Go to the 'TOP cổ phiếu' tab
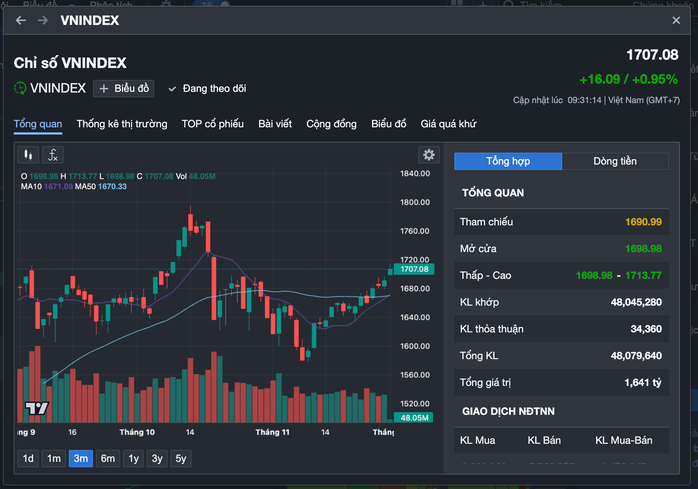The height and width of the screenshot is (489, 698). coord(212,124)
